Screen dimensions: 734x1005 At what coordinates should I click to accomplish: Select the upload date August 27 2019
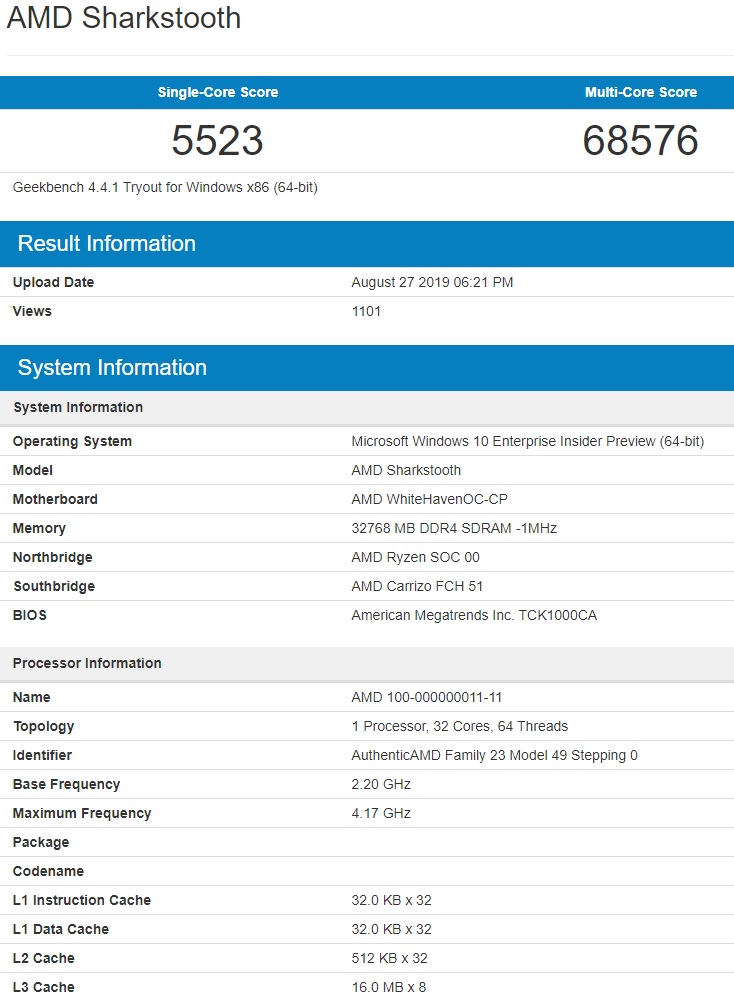(x=432, y=282)
